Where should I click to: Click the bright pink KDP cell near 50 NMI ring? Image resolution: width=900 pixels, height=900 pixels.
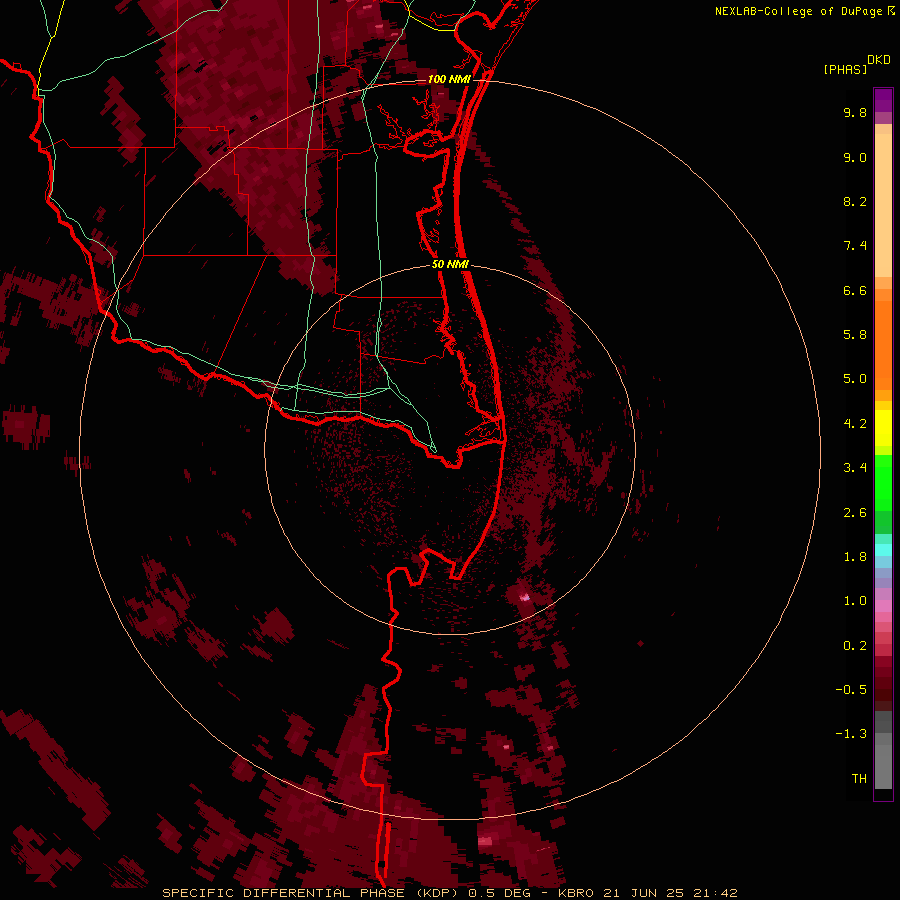pyautogui.click(x=524, y=598)
